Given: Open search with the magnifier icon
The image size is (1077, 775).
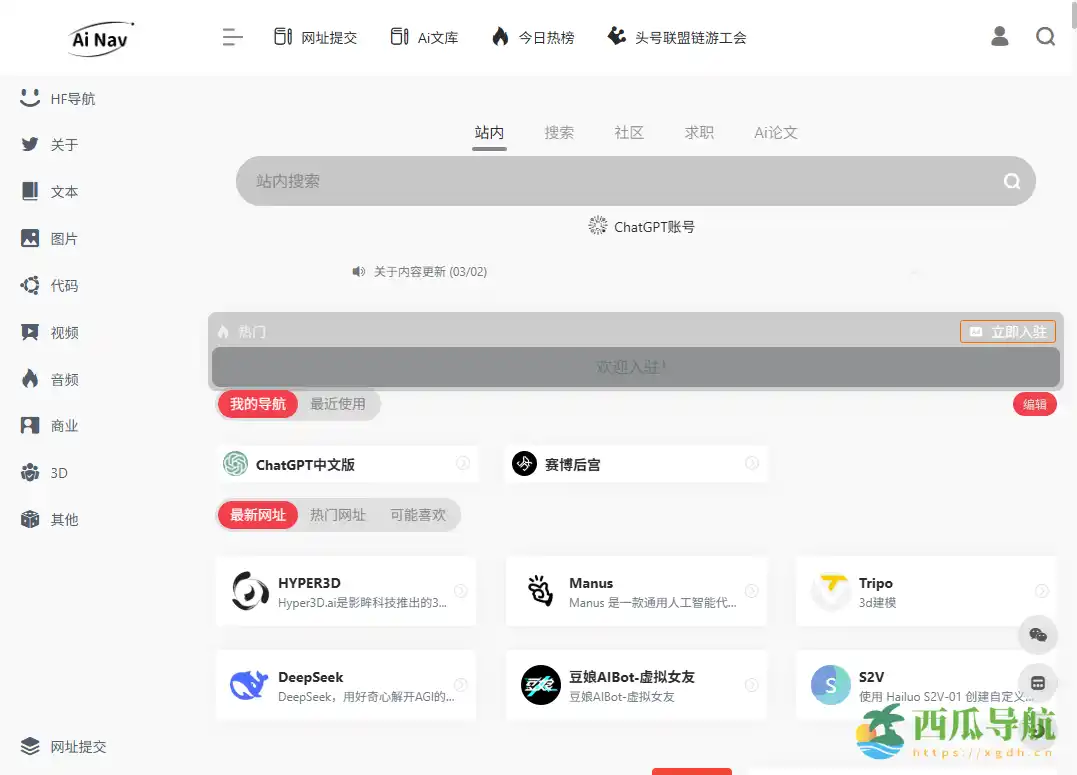Looking at the screenshot, I should tap(1046, 36).
